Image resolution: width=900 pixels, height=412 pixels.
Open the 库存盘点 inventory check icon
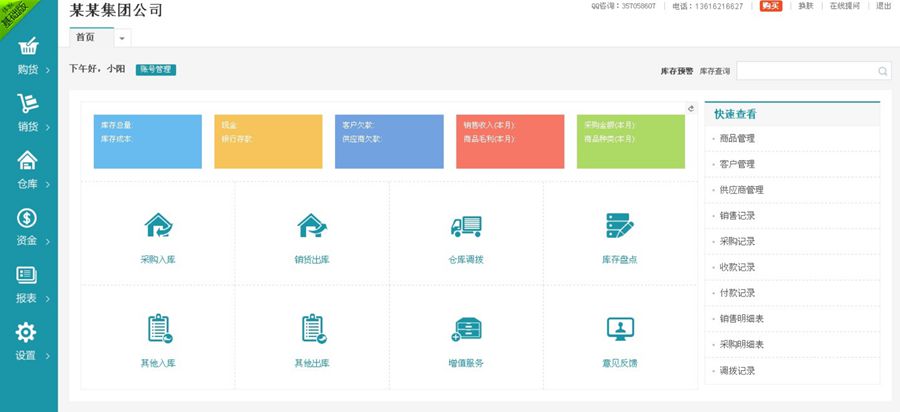[620, 227]
